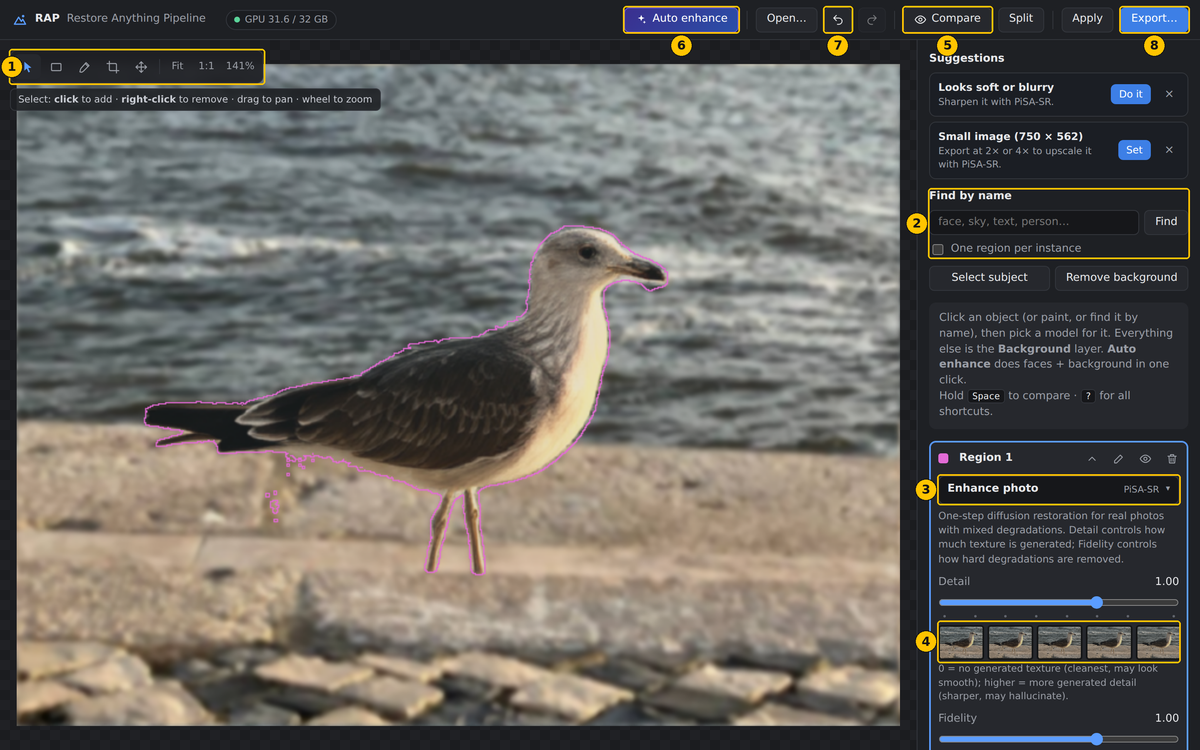Click Remove background
The height and width of the screenshot is (750, 1200).
1121,278
